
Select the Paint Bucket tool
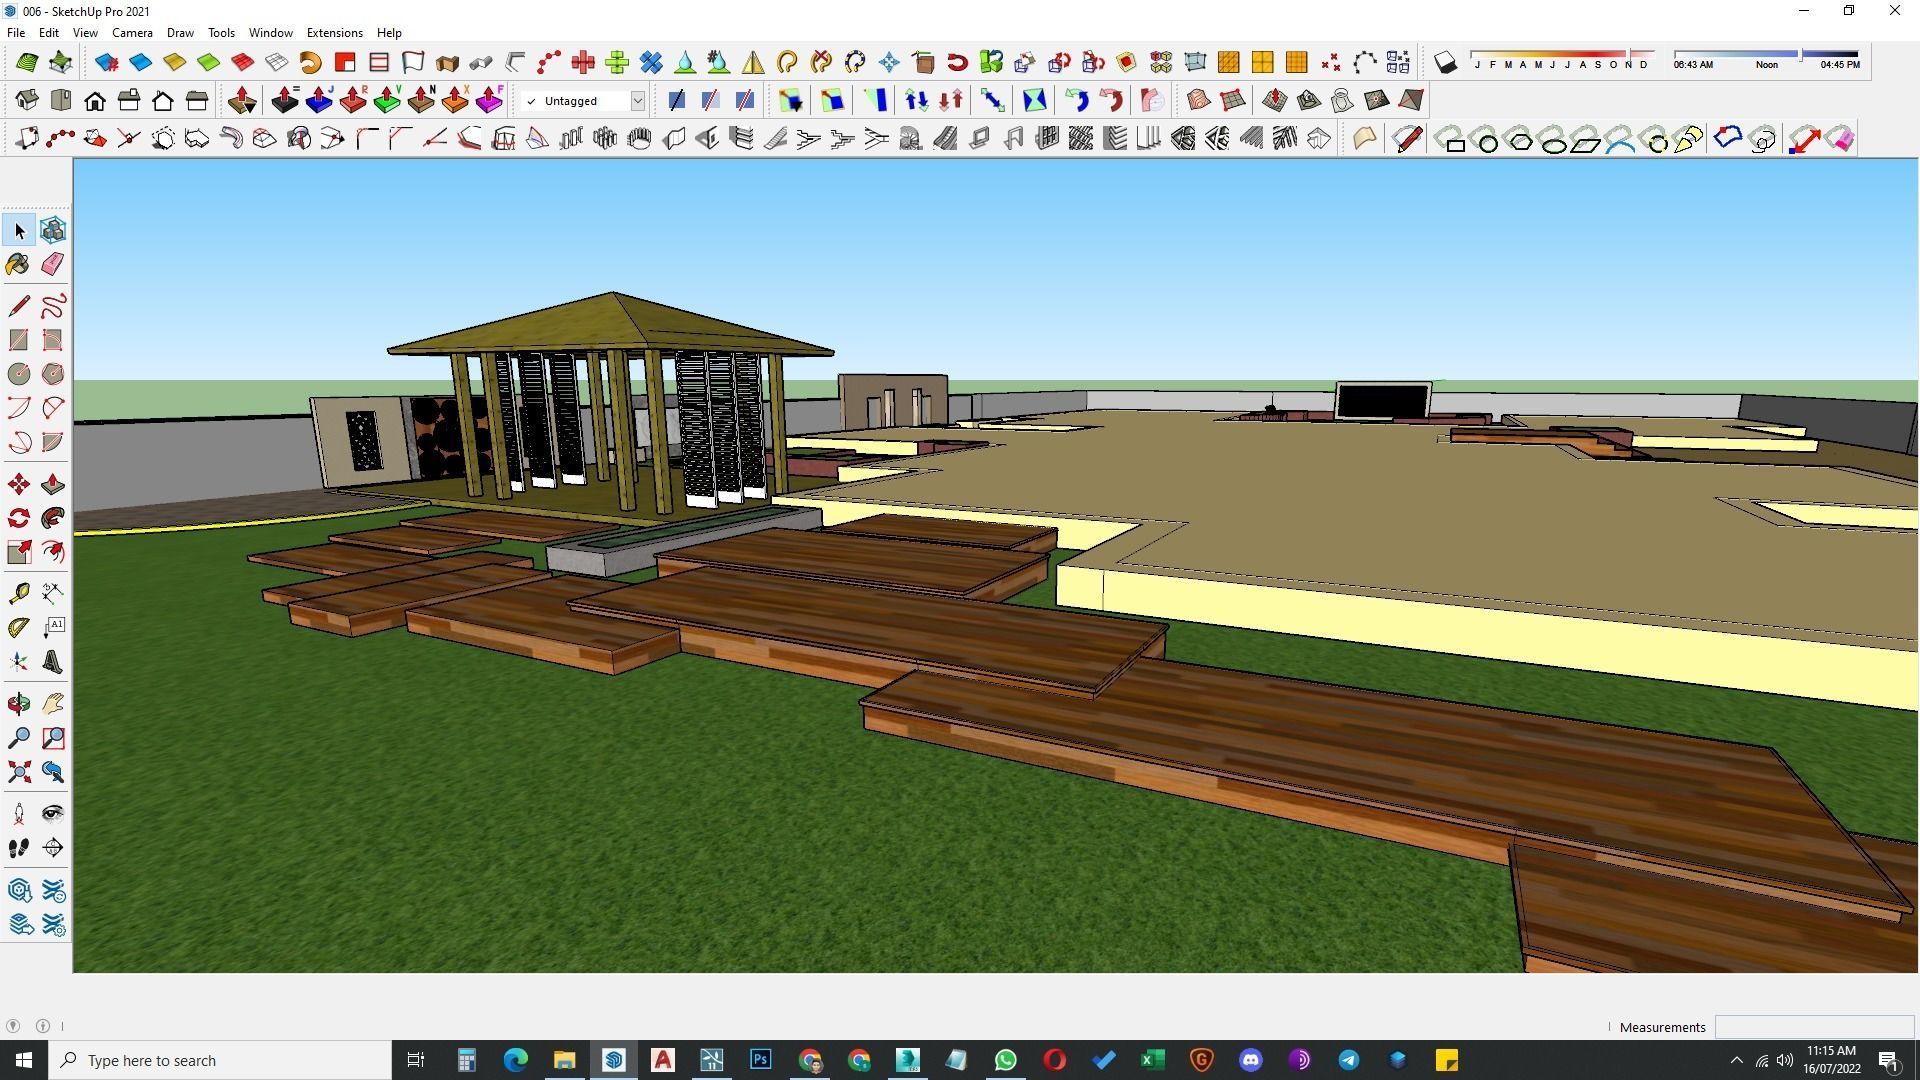tap(18, 264)
